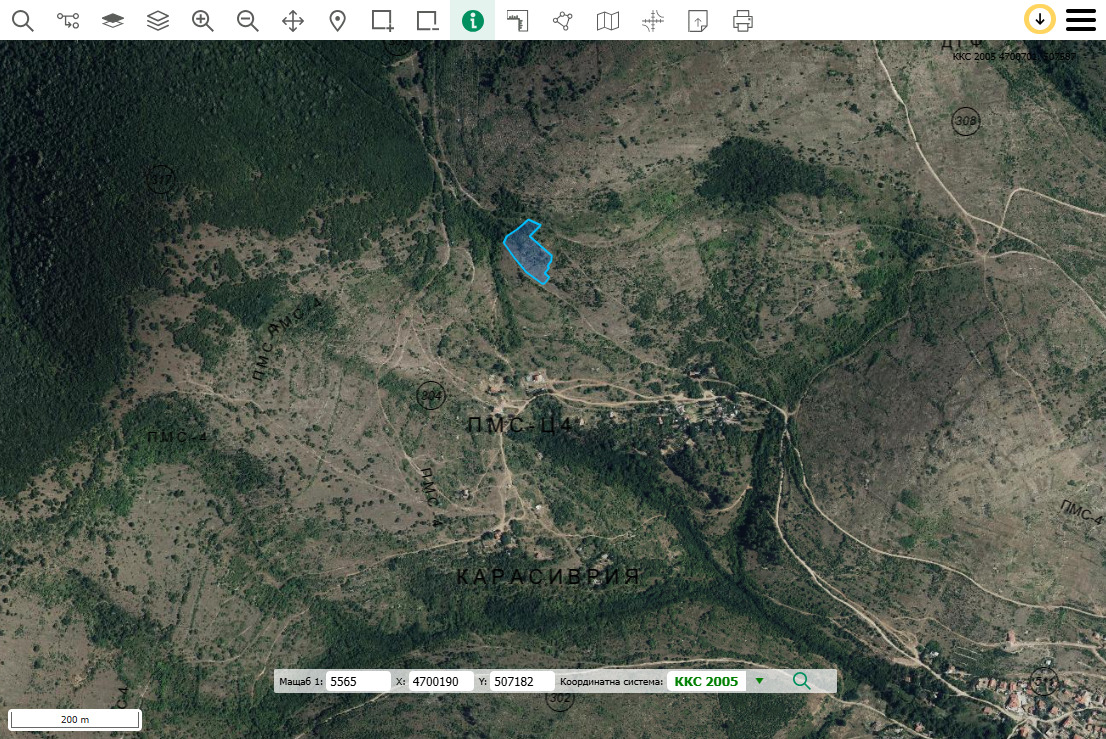Print the map with printer icon

tap(742, 20)
